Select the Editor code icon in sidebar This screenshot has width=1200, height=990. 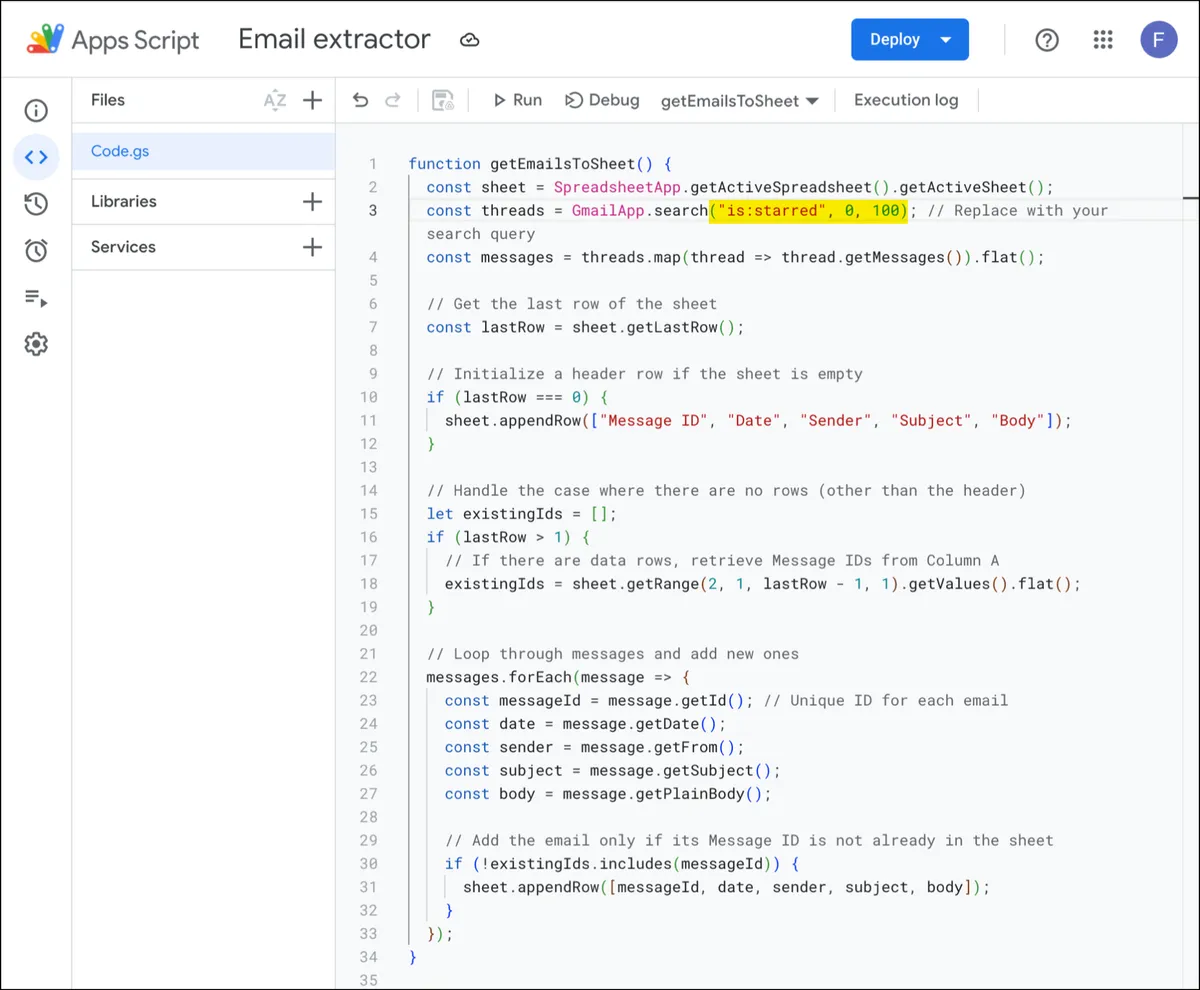click(x=36, y=157)
